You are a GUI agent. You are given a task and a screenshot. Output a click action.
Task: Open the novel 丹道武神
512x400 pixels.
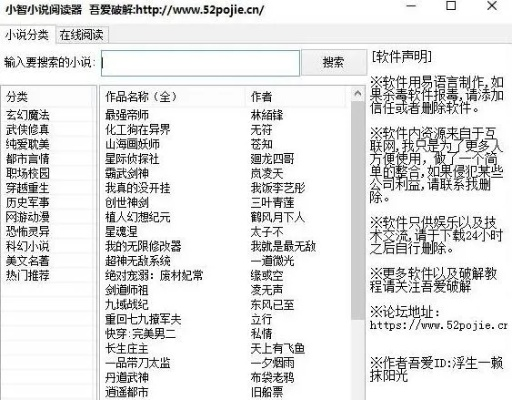tap(127, 378)
